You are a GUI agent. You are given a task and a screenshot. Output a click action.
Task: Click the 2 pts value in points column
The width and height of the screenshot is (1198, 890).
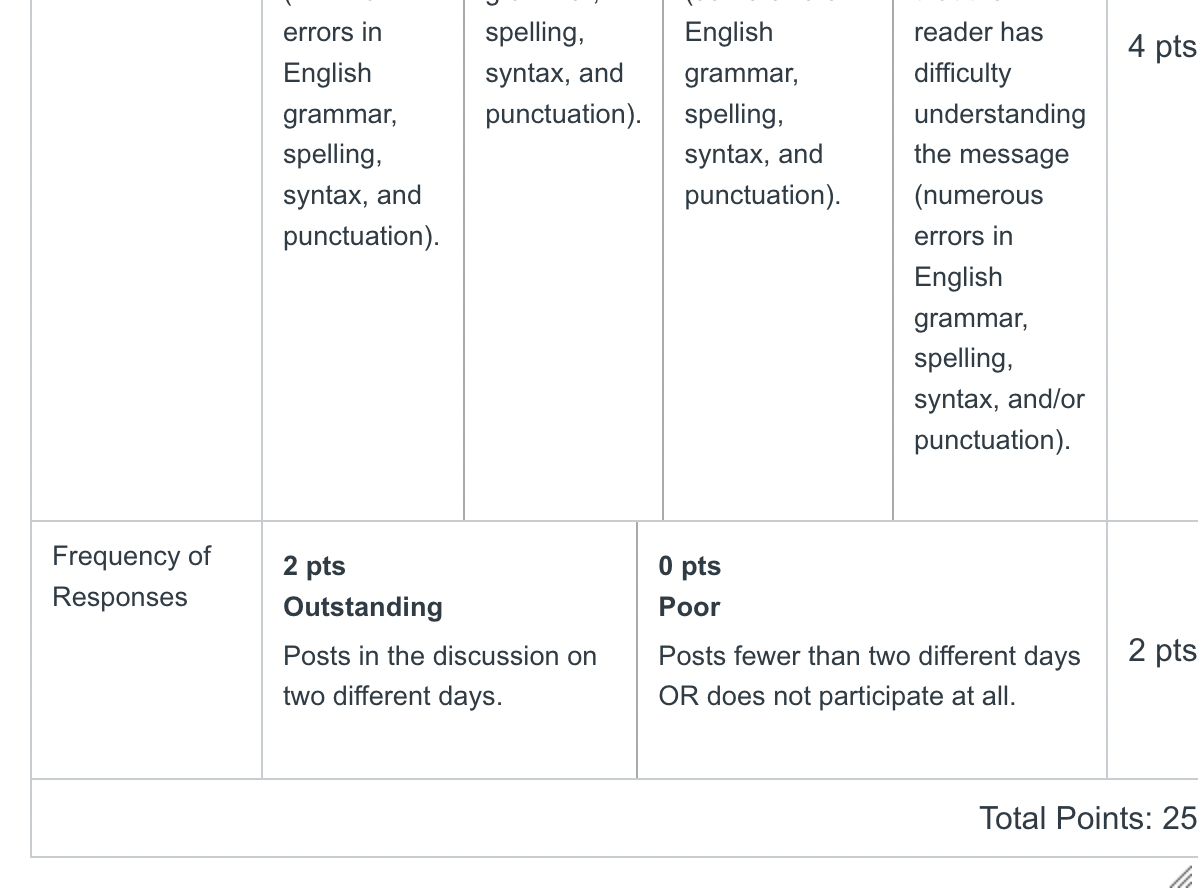coord(1162,651)
